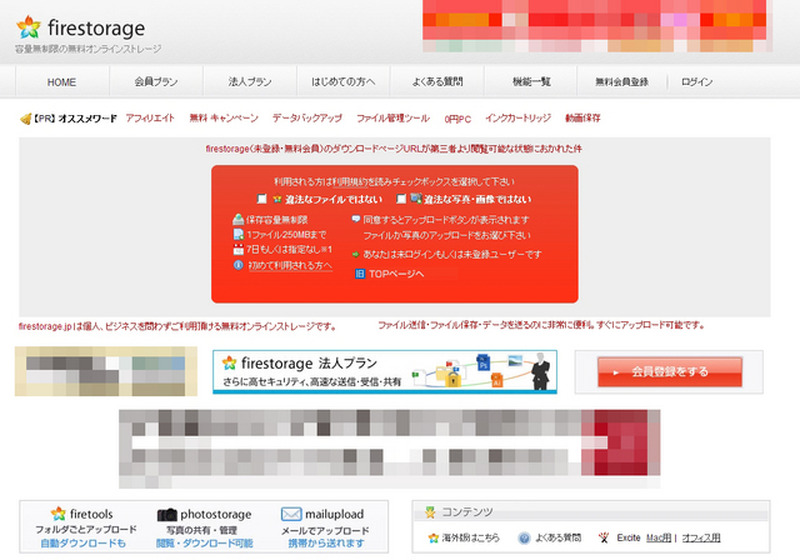Click the info icon beside 初めて利用される方へ

(x=238, y=265)
